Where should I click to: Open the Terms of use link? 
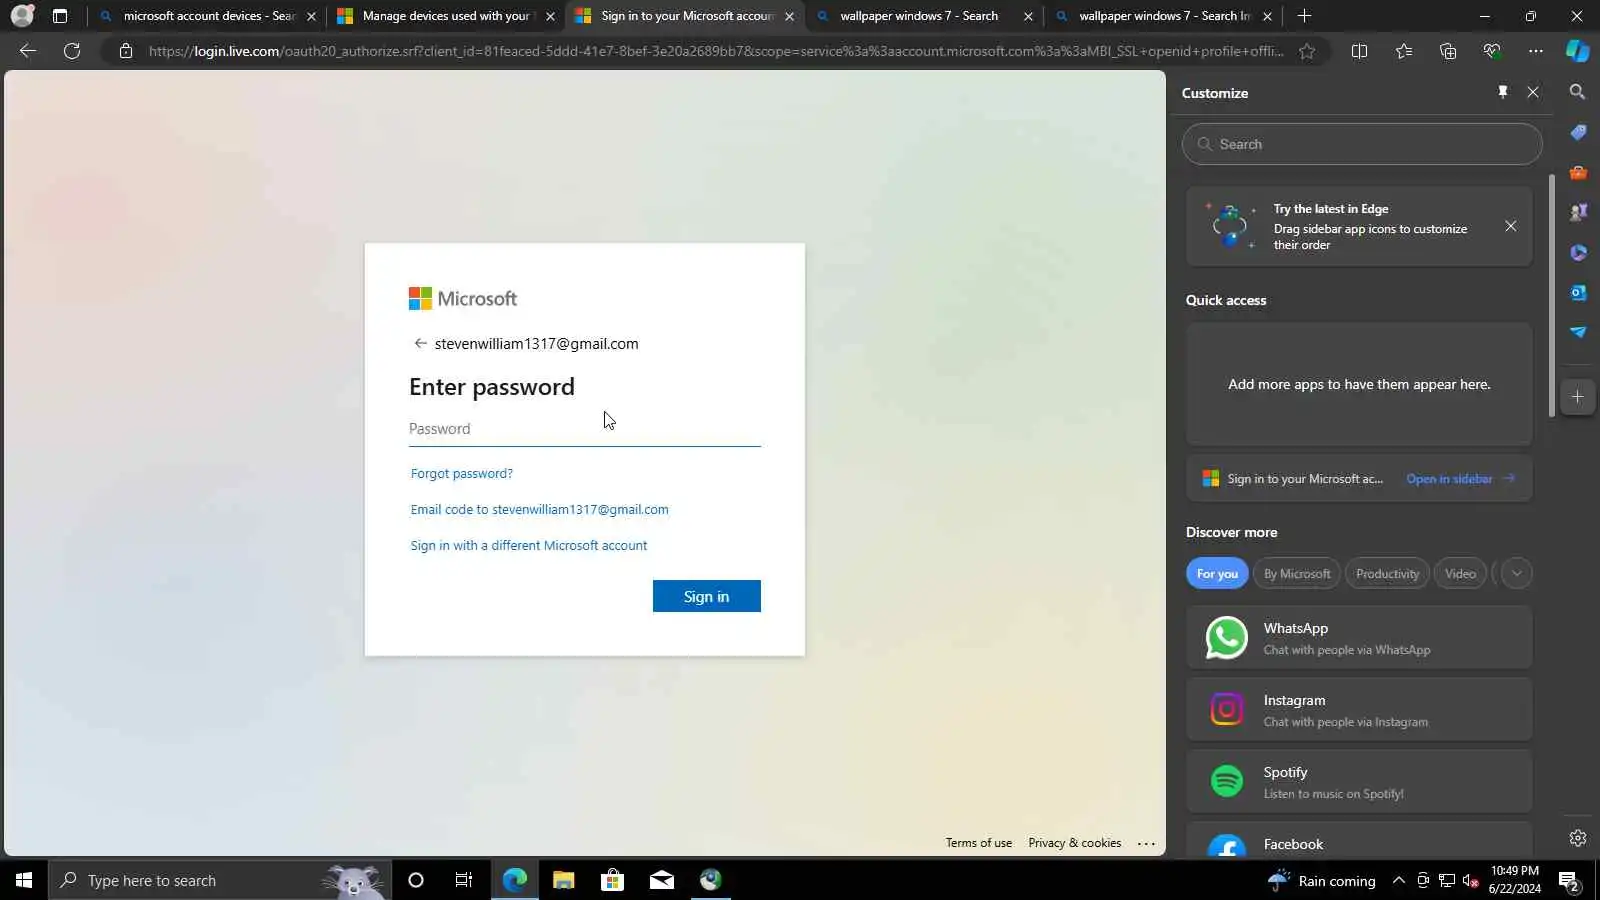coord(979,843)
